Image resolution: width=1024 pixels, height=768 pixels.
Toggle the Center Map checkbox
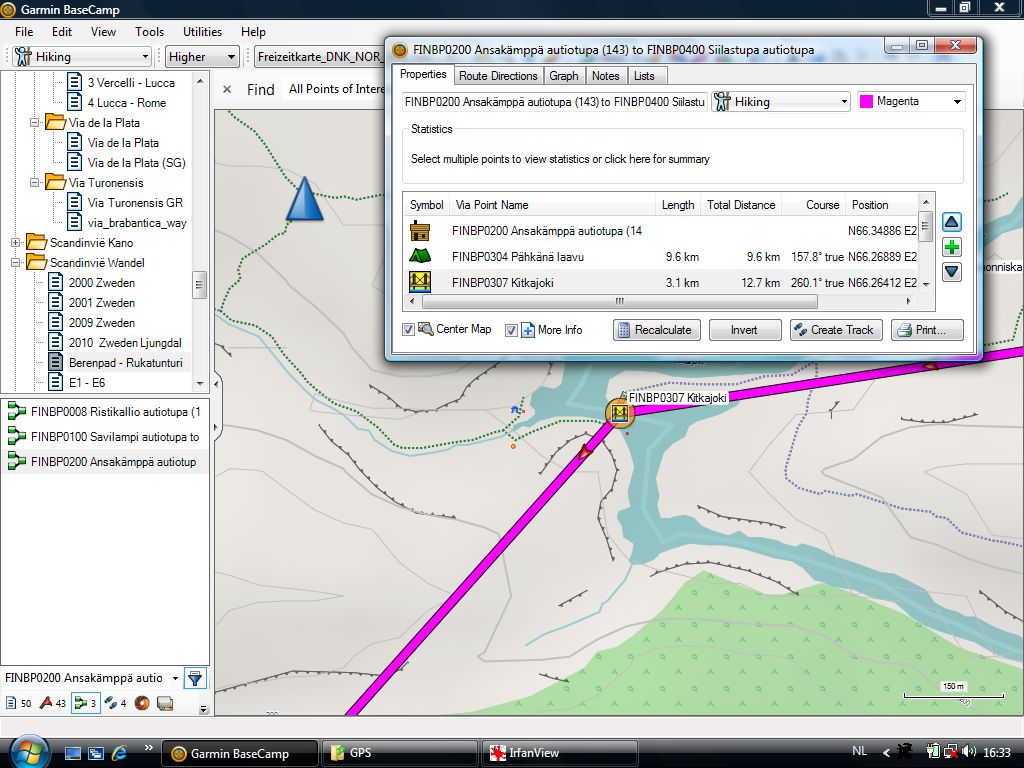tap(408, 330)
